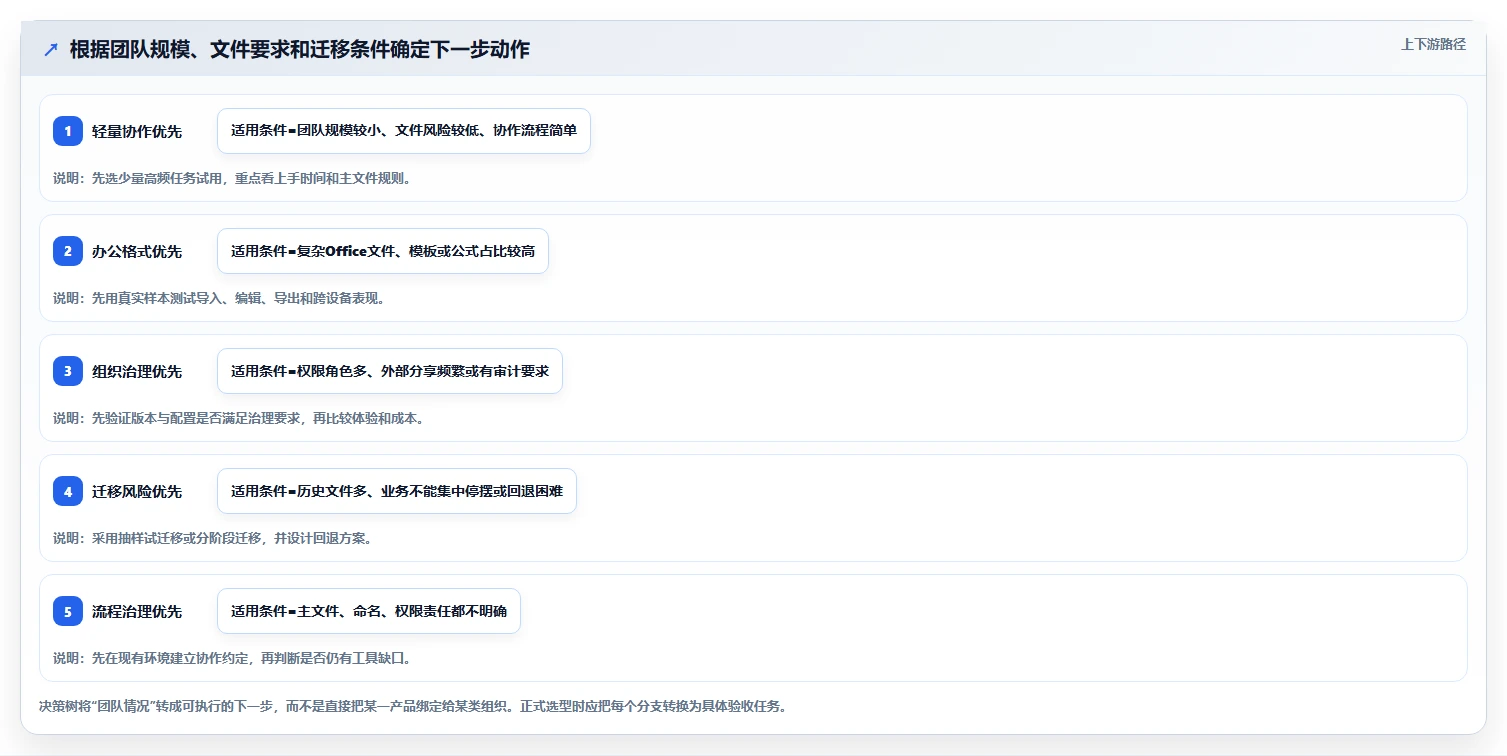This screenshot has width=1507, height=756.
Task: Click the number 1 badge
Action: (x=68, y=131)
